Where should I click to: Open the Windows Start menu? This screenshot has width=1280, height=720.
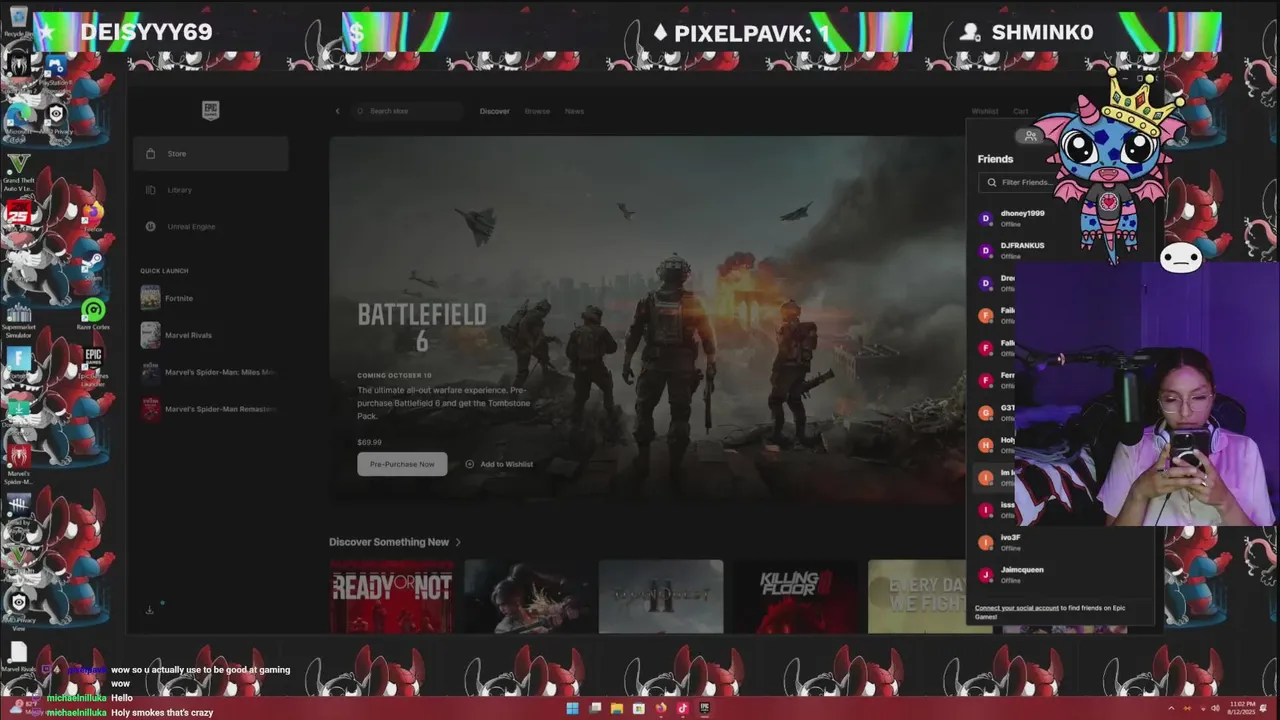(572, 708)
